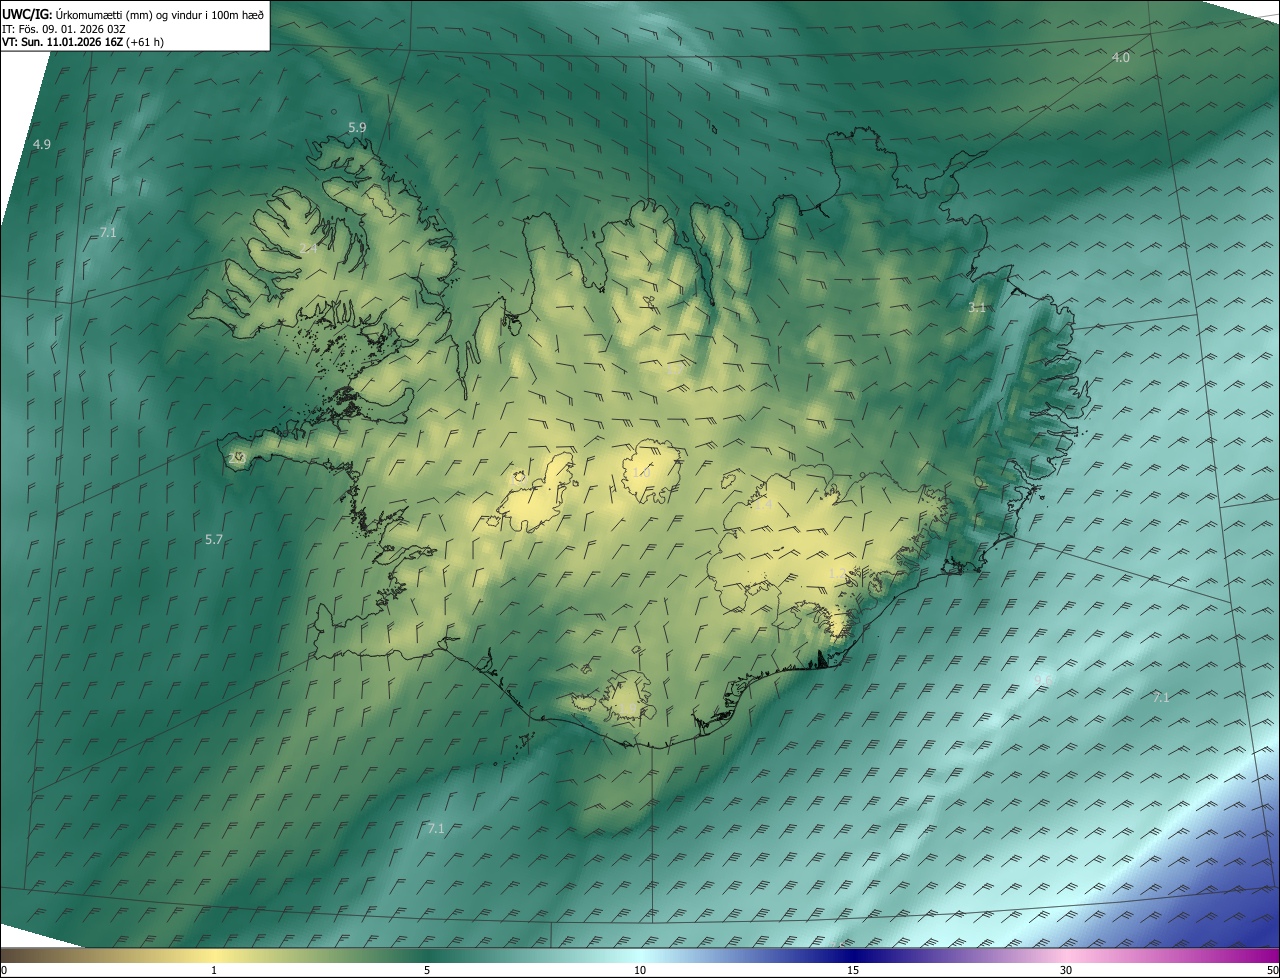Click the "IT: Fös. 09. 01. 2026 03Z" line
Viewport: 1280px width, 978px height.
(64, 28)
